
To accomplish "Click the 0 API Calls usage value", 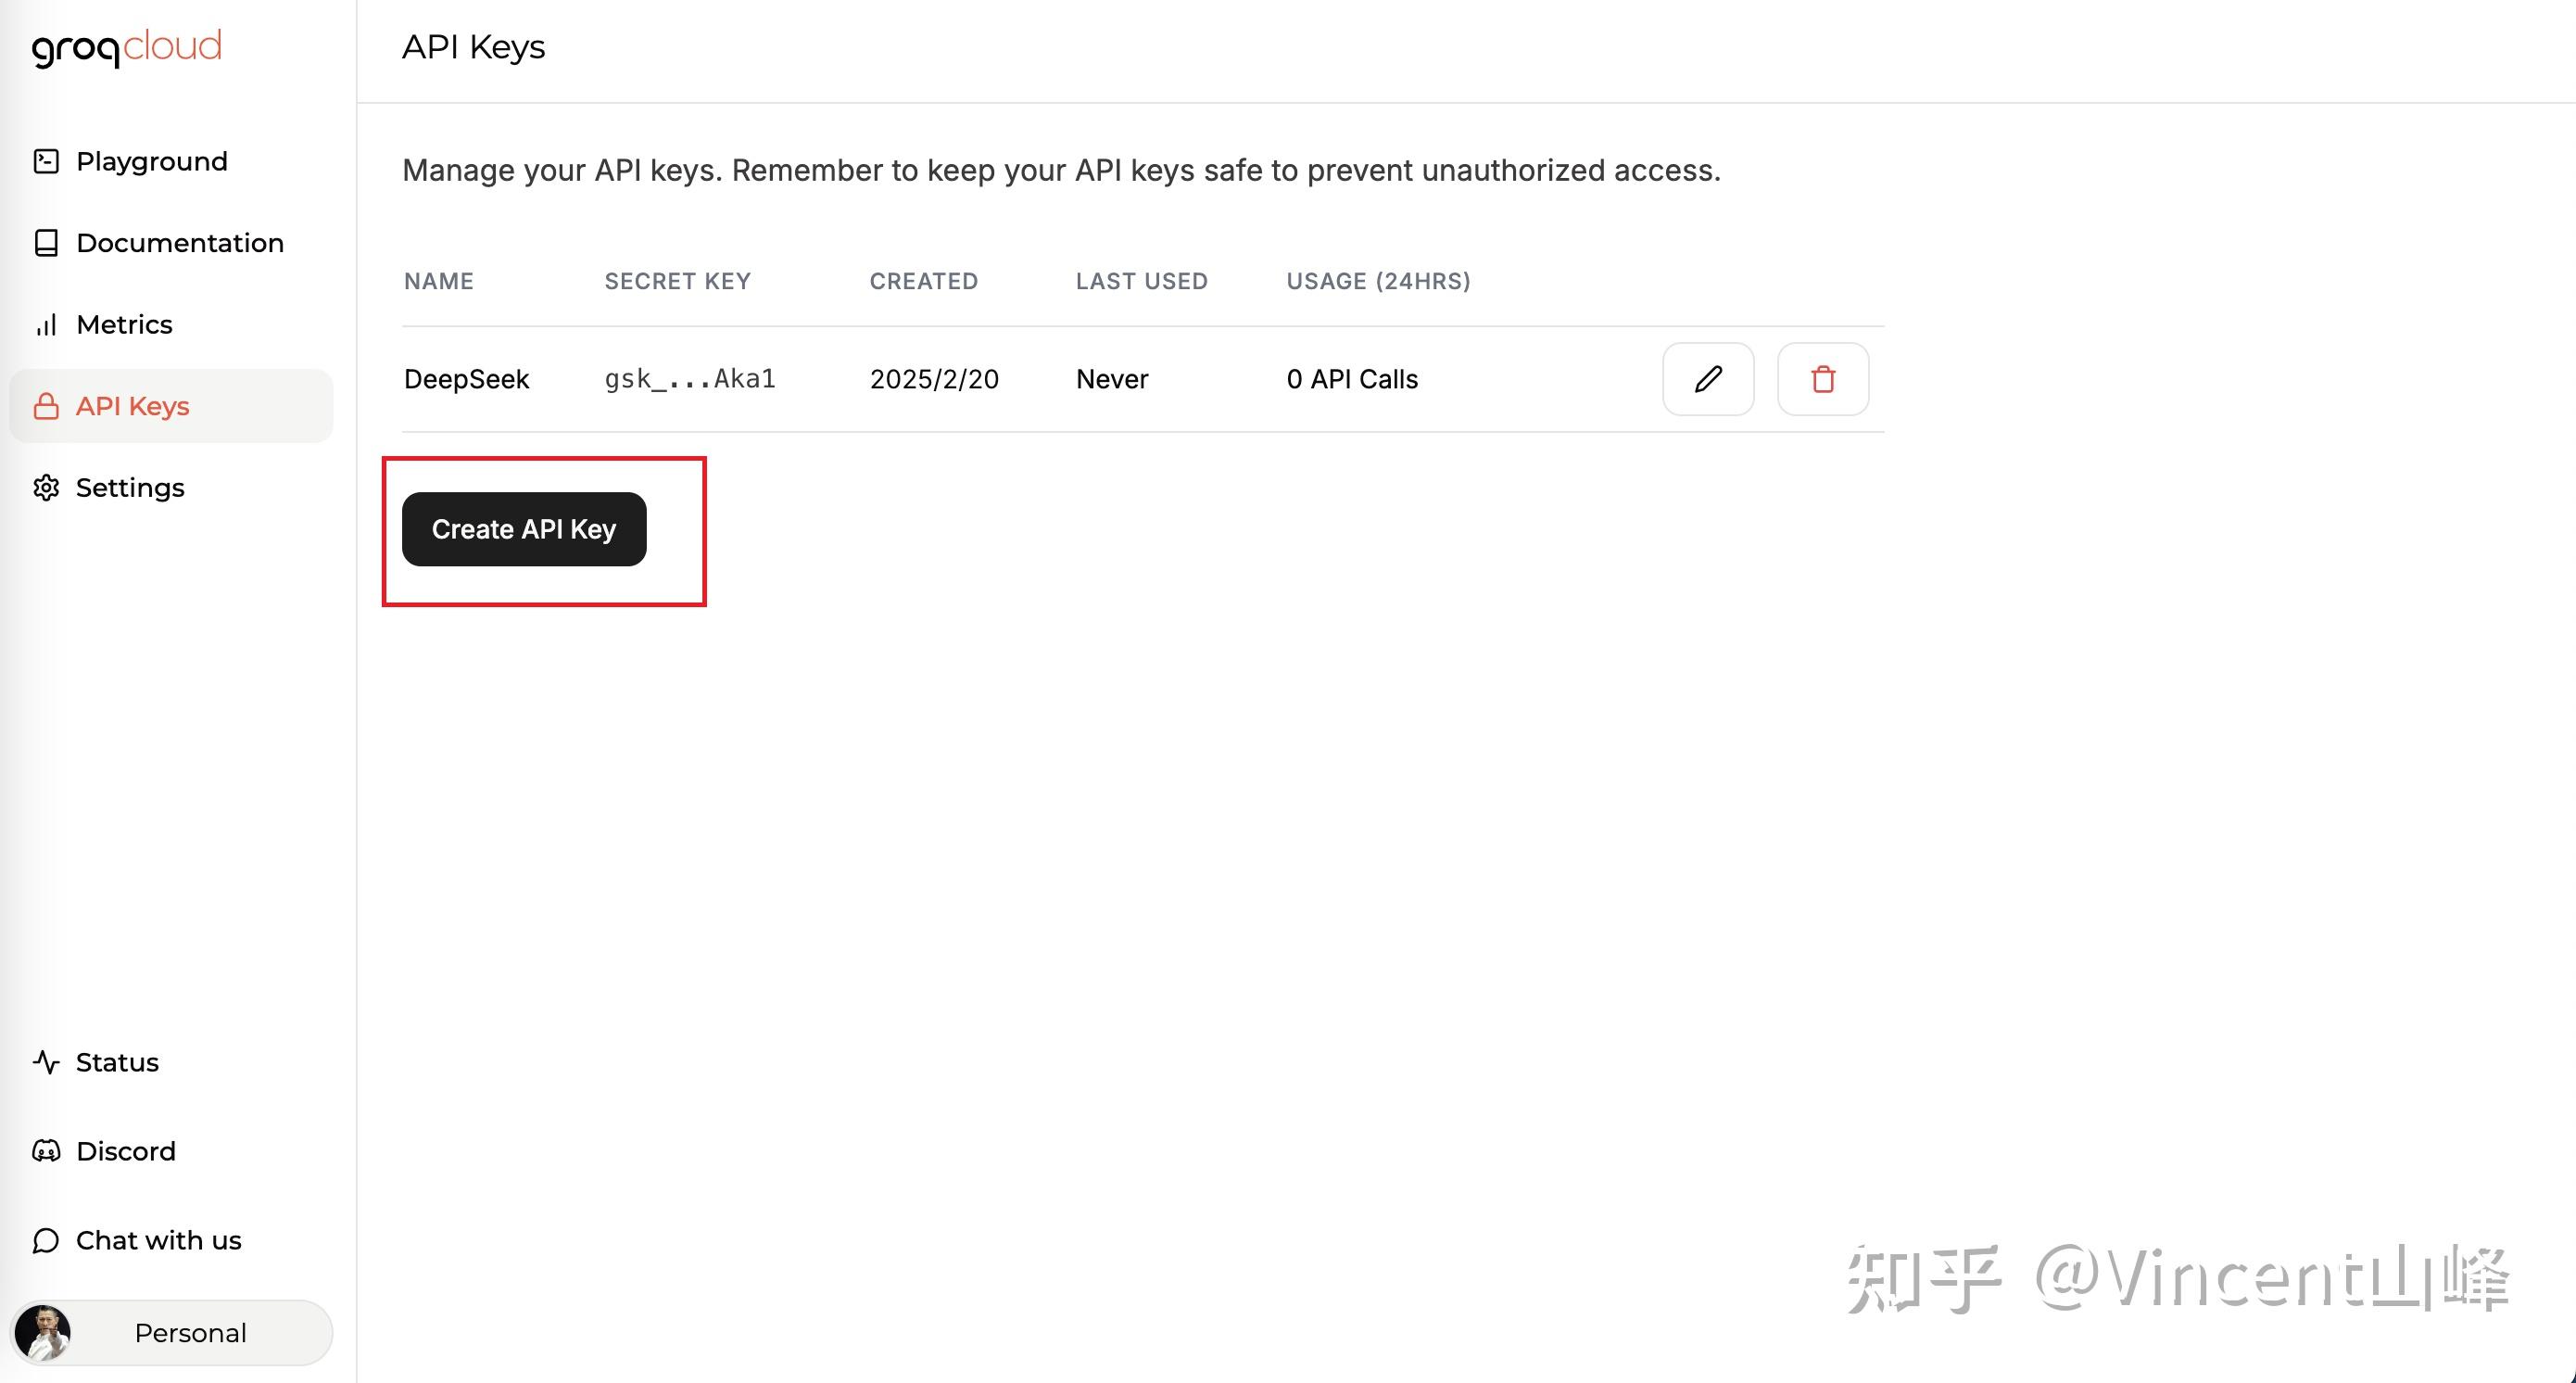I will (x=1352, y=379).
